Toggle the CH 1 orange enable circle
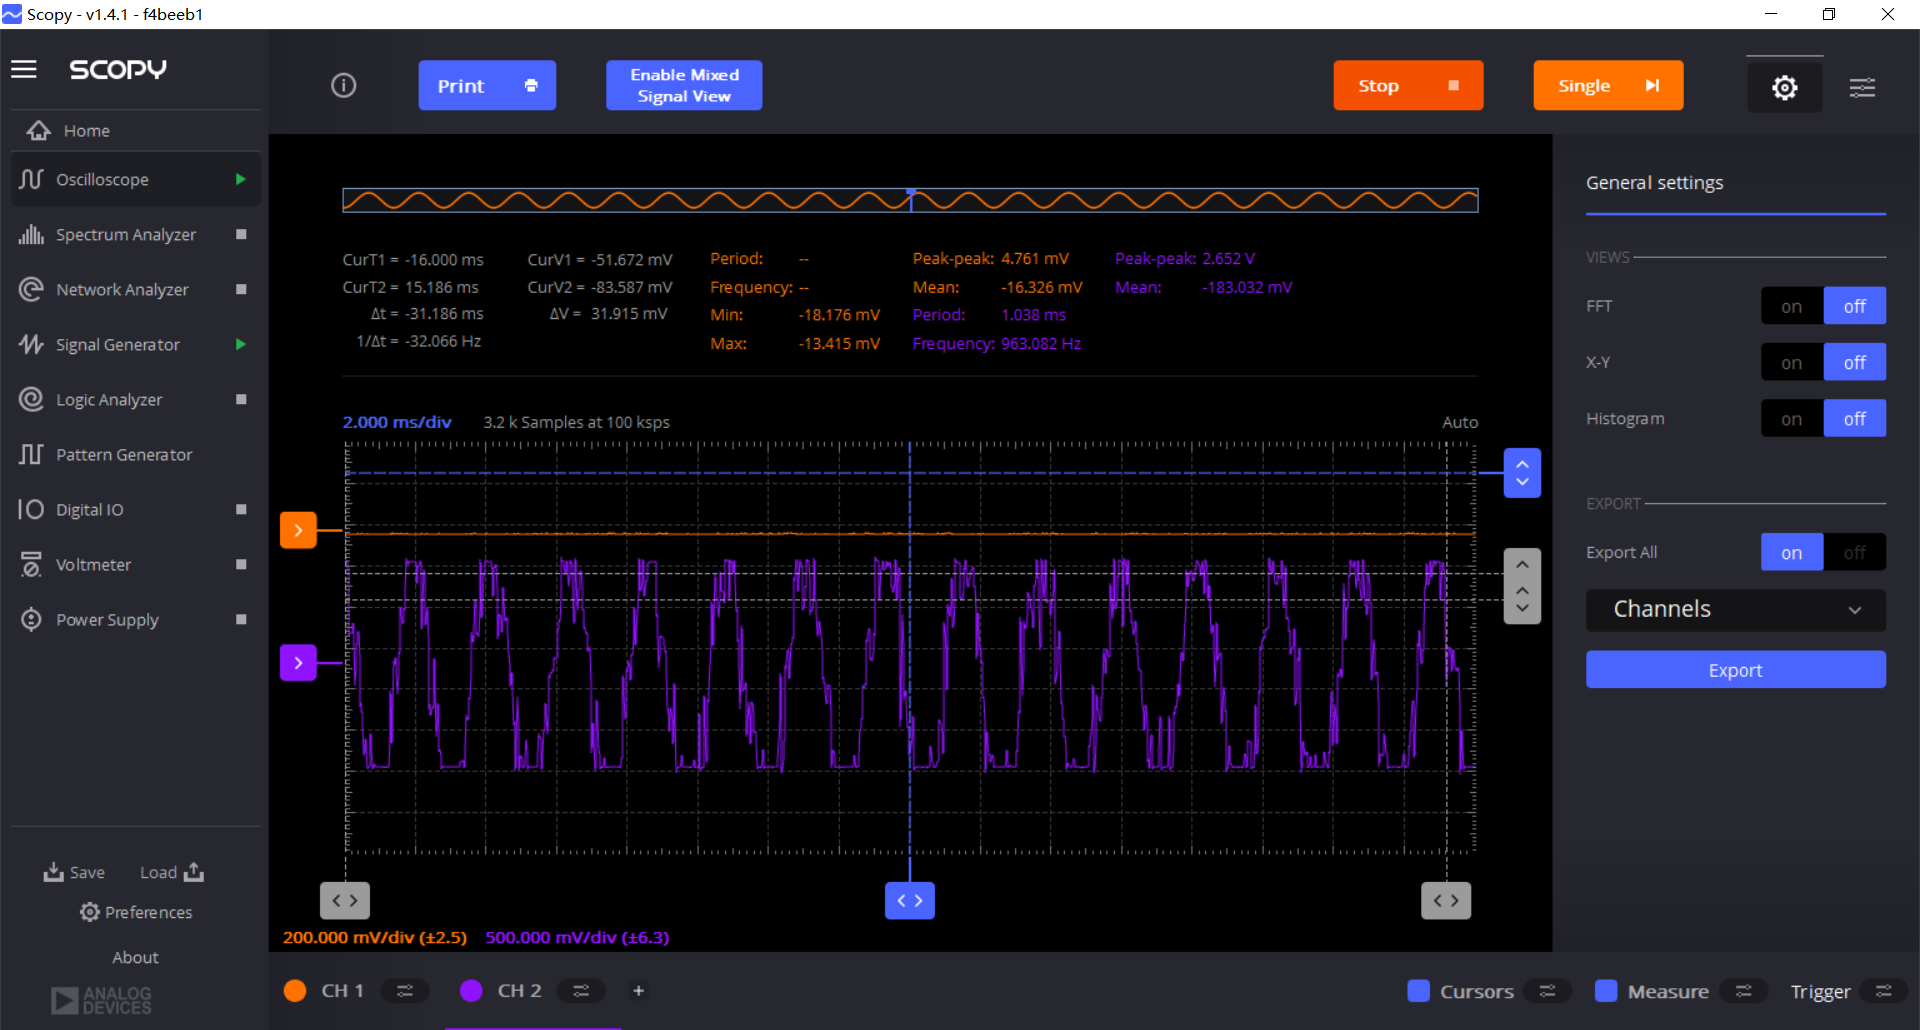Image resolution: width=1920 pixels, height=1030 pixels. click(295, 990)
